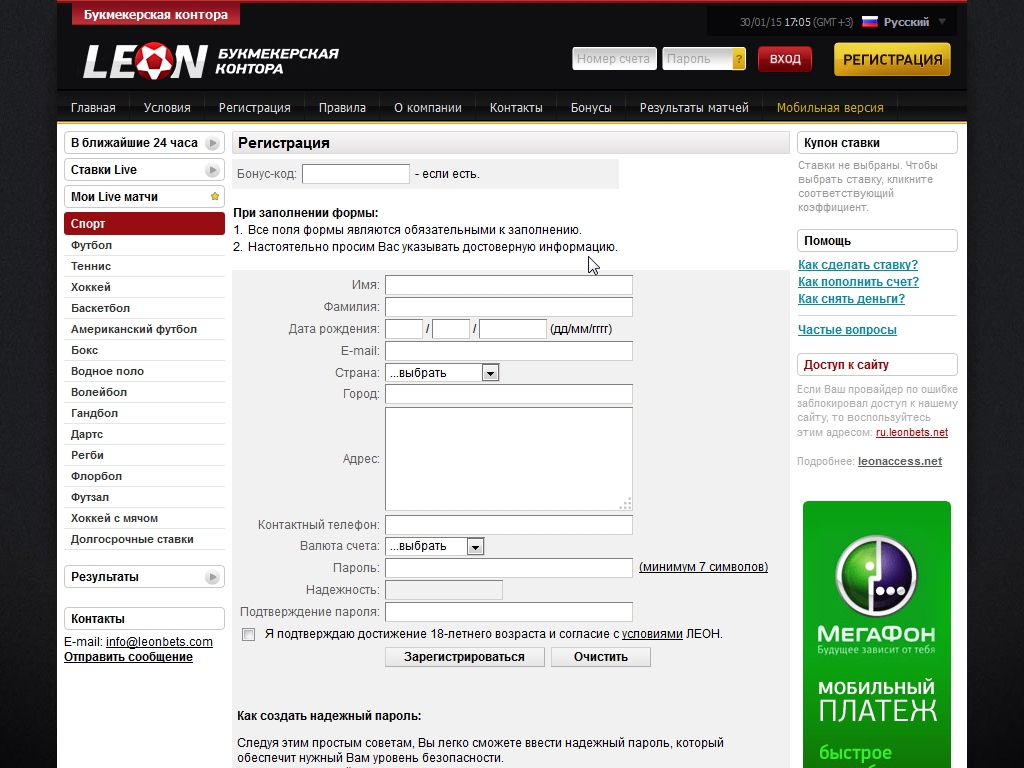Click the arrow icon next to Результаты
The image size is (1024, 768).
pyautogui.click(x=212, y=577)
